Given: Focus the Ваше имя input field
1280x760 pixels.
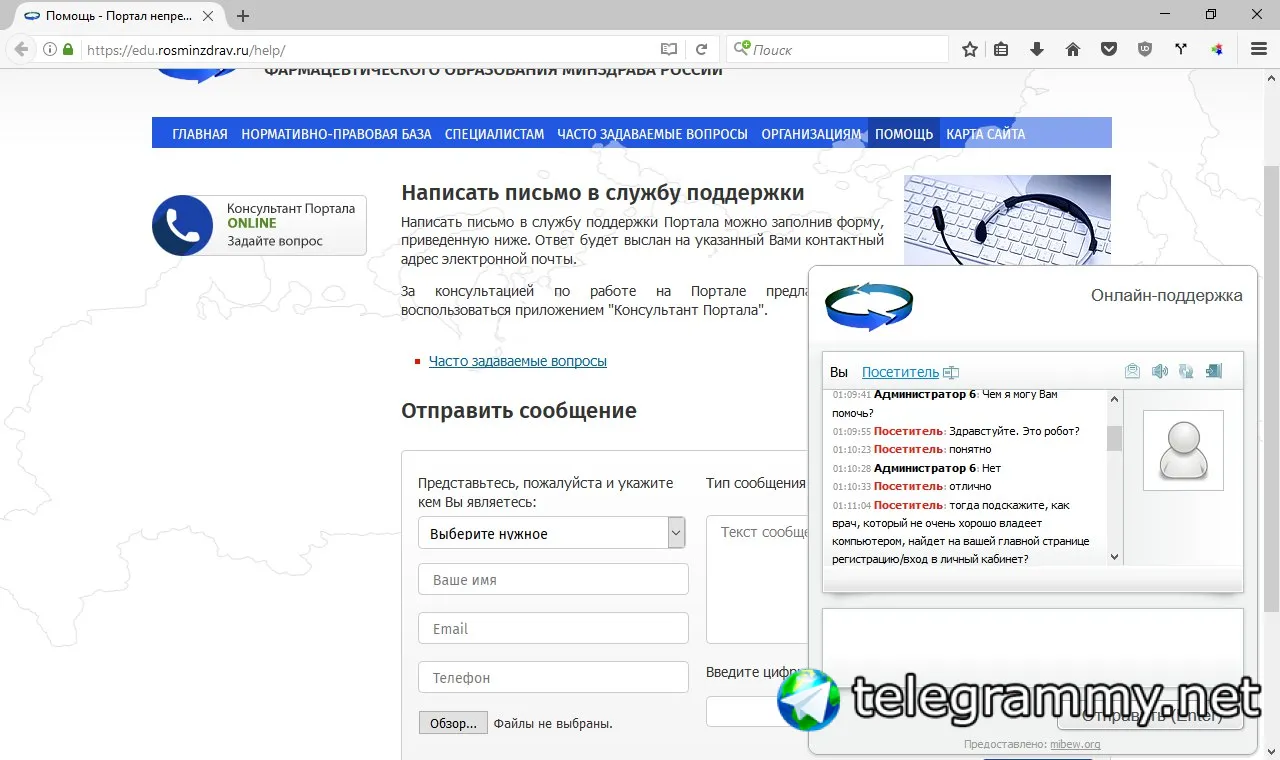Looking at the screenshot, I should [x=553, y=580].
